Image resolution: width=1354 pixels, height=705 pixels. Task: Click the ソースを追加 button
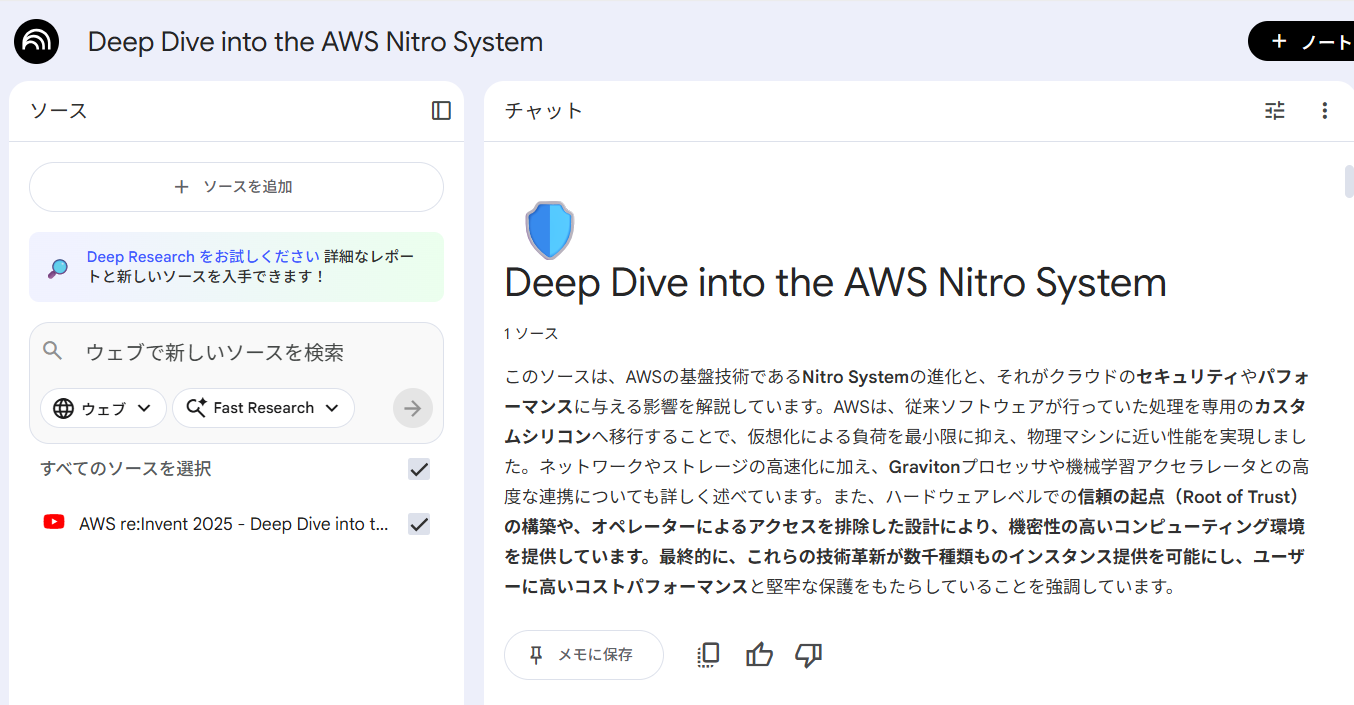(236, 187)
